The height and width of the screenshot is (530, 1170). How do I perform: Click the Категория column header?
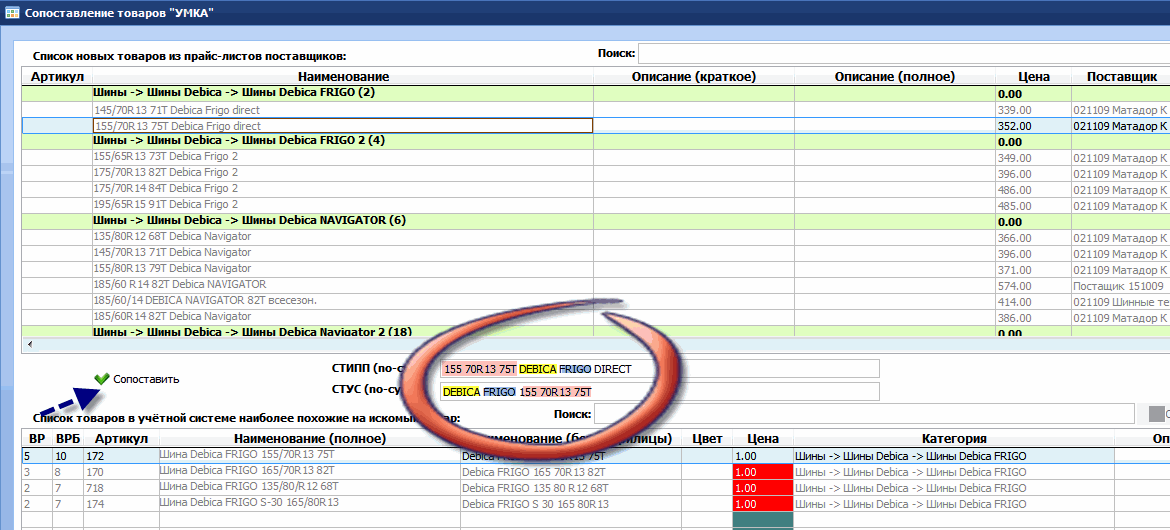954,439
